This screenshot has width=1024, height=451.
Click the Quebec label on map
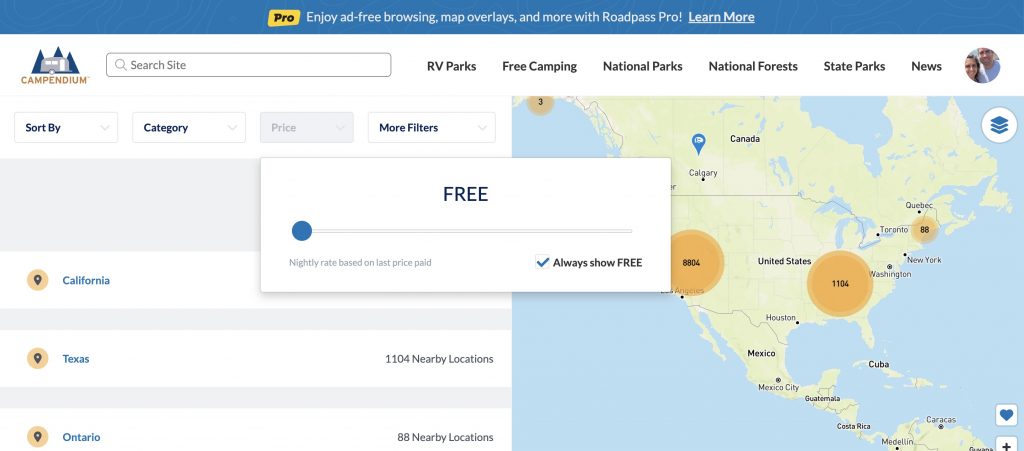tap(919, 205)
